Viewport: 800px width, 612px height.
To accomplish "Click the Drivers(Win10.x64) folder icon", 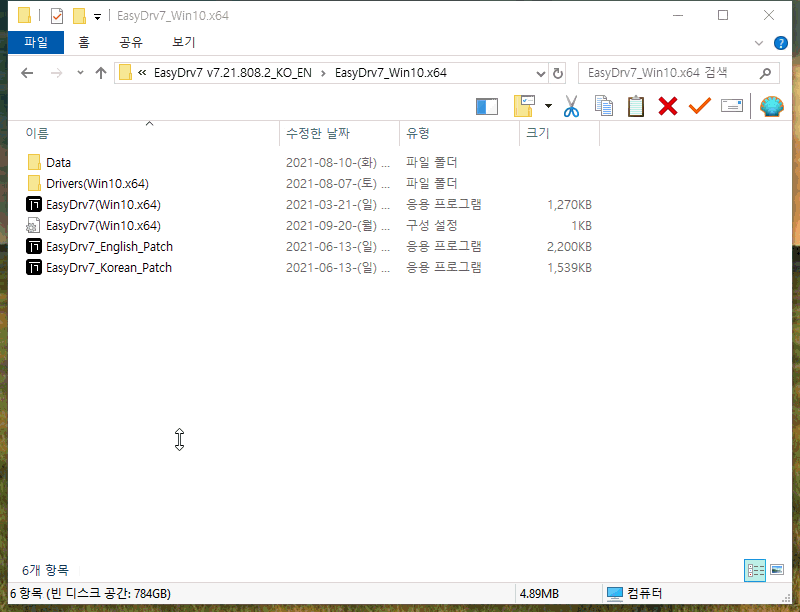I will click(x=34, y=184).
